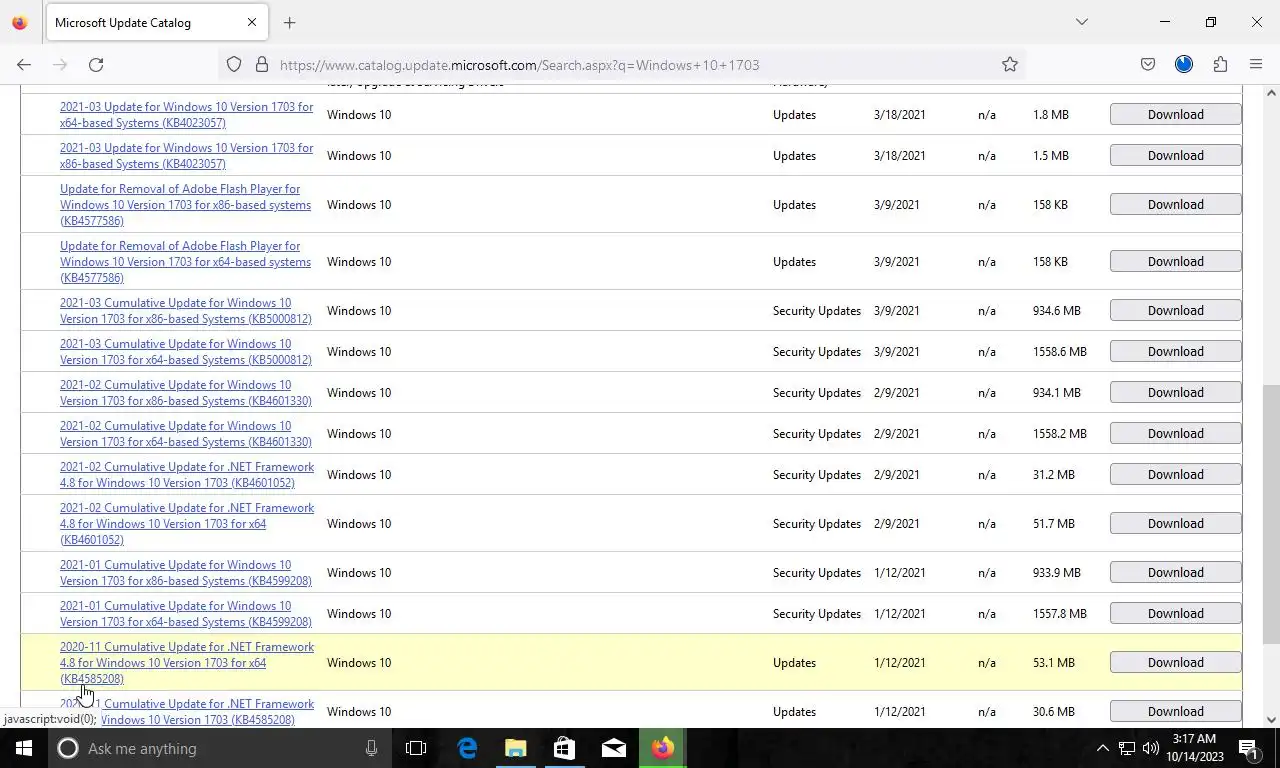The width and height of the screenshot is (1280, 768).
Task: Download the 31.2 MB .NET update
Action: click(x=1175, y=474)
